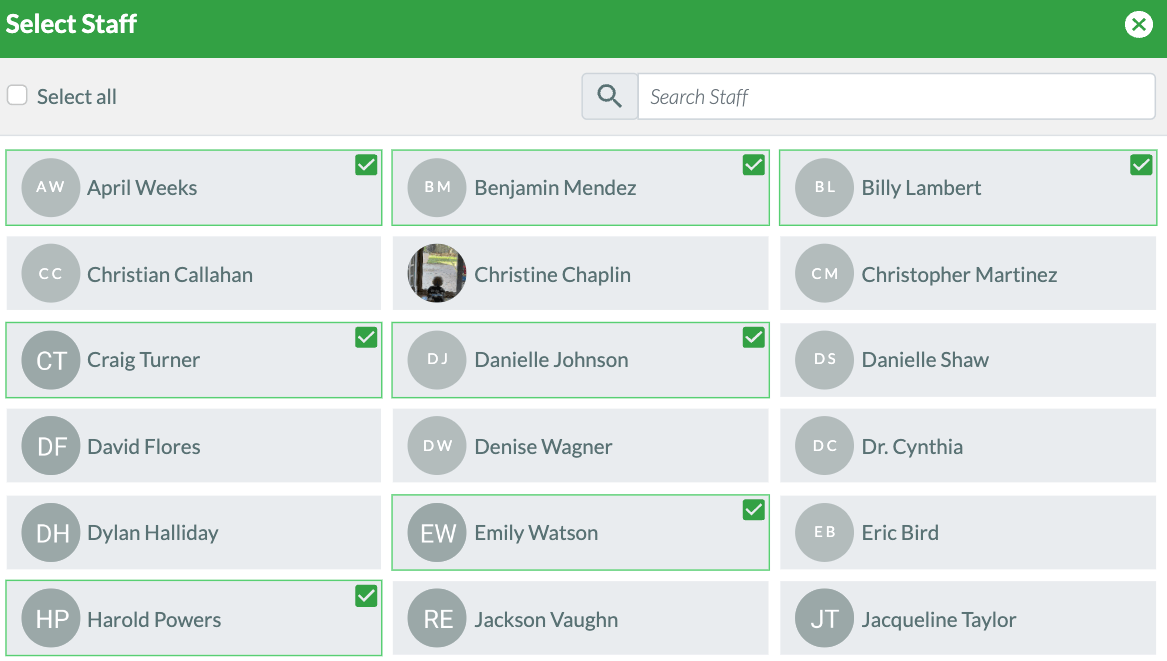Click the Harold Powers name label
Image resolution: width=1167 pixels, height=661 pixels.
[x=154, y=619]
